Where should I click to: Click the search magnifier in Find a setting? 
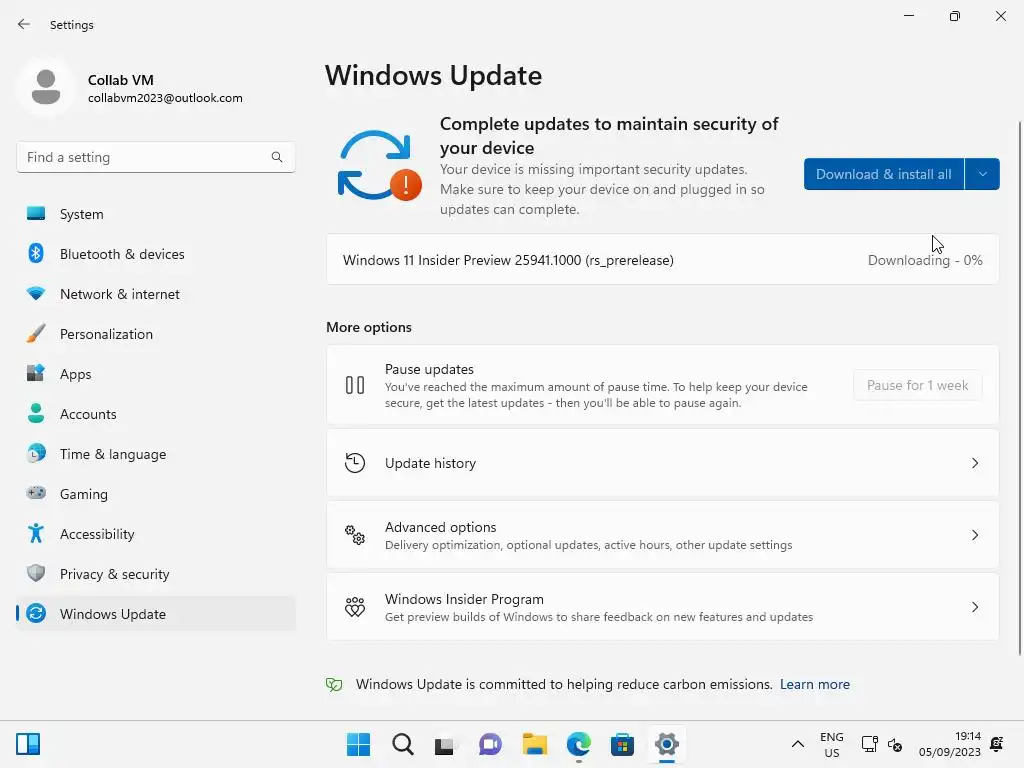pos(277,157)
